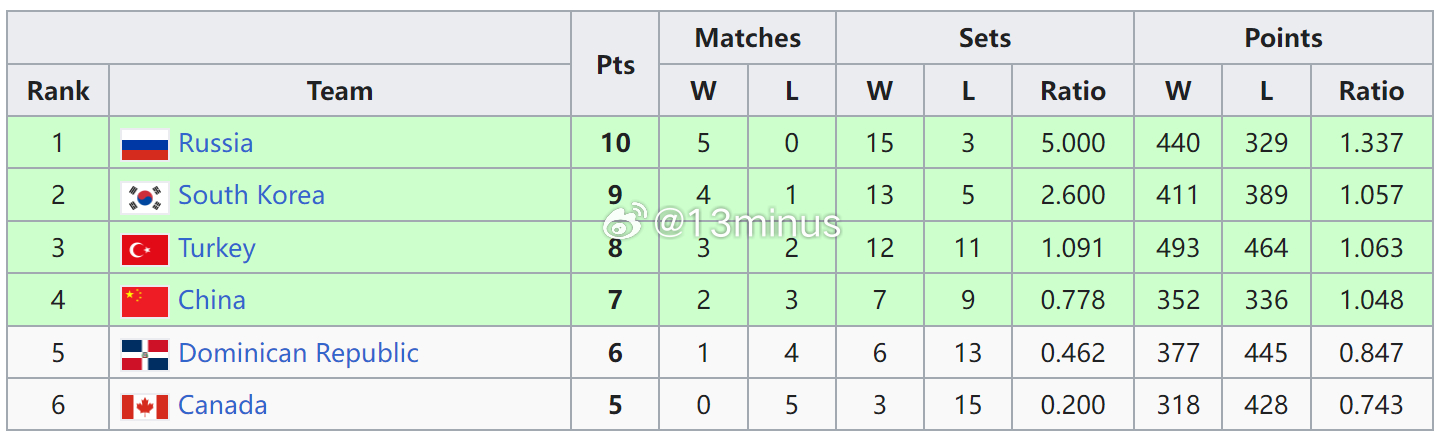The image size is (1446, 442).
Task: Select Russia's 5.000 sets ratio cell
Action: (x=1072, y=143)
